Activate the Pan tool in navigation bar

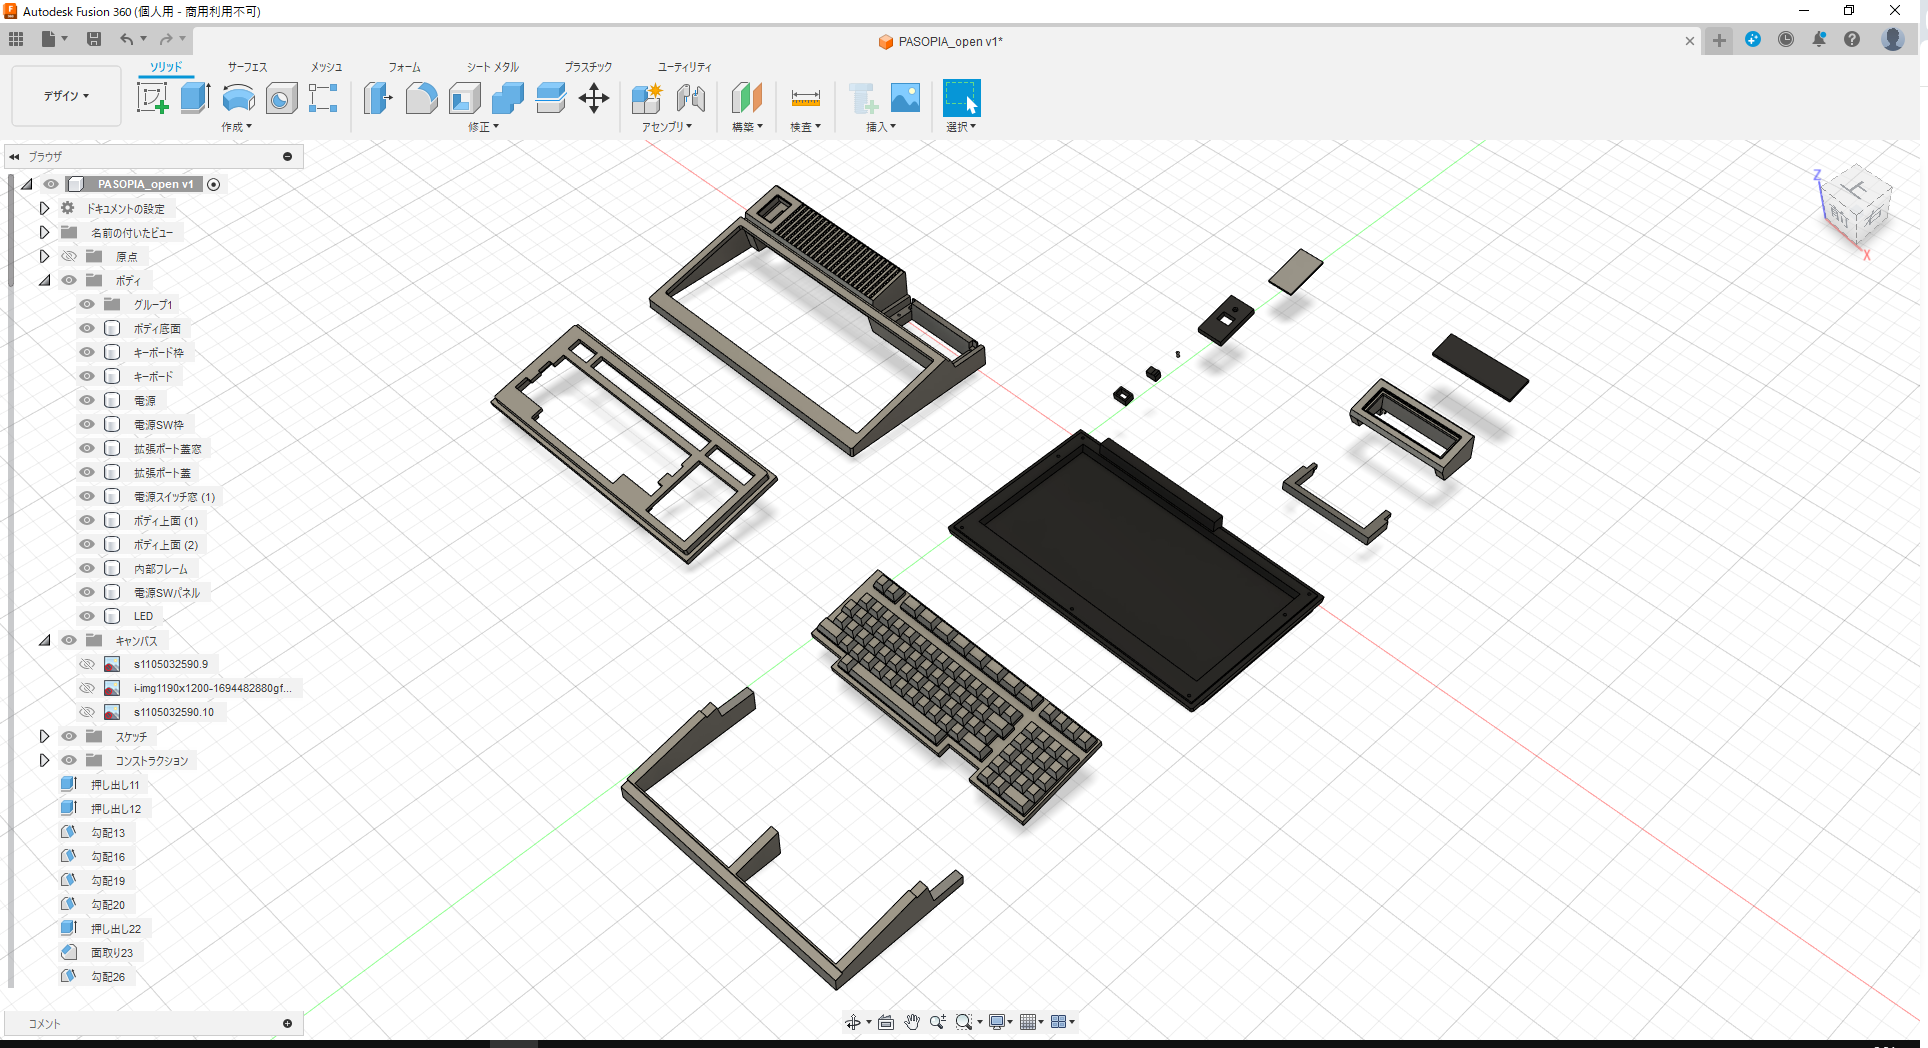[911, 1021]
